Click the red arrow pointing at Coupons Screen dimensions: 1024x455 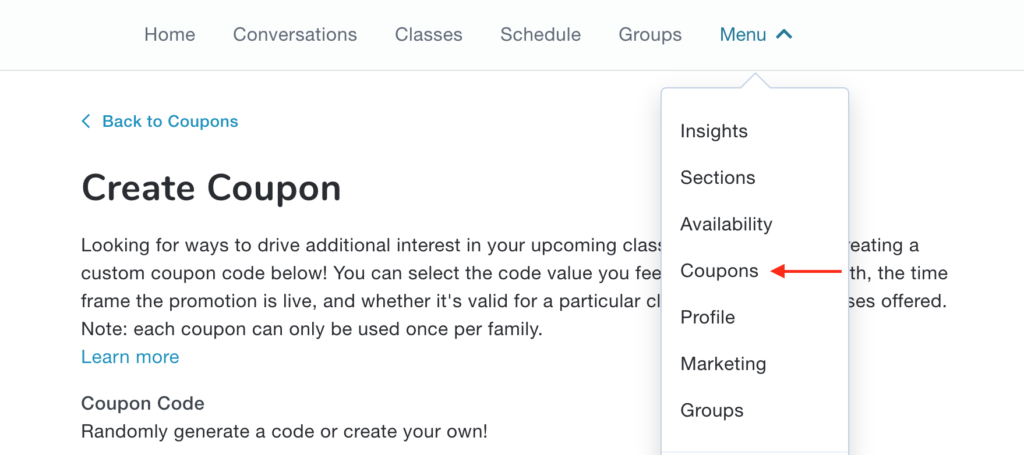[809, 271]
